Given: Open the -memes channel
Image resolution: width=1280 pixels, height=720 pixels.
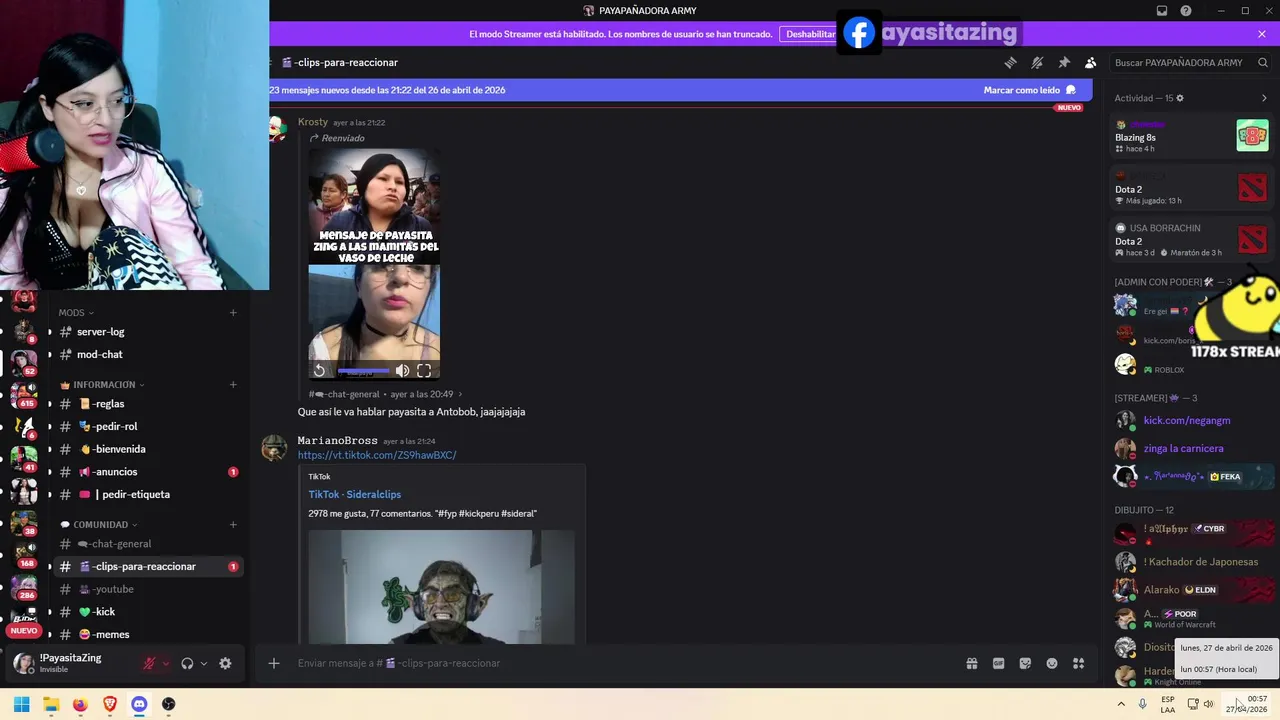Looking at the screenshot, I should tap(147, 635).
